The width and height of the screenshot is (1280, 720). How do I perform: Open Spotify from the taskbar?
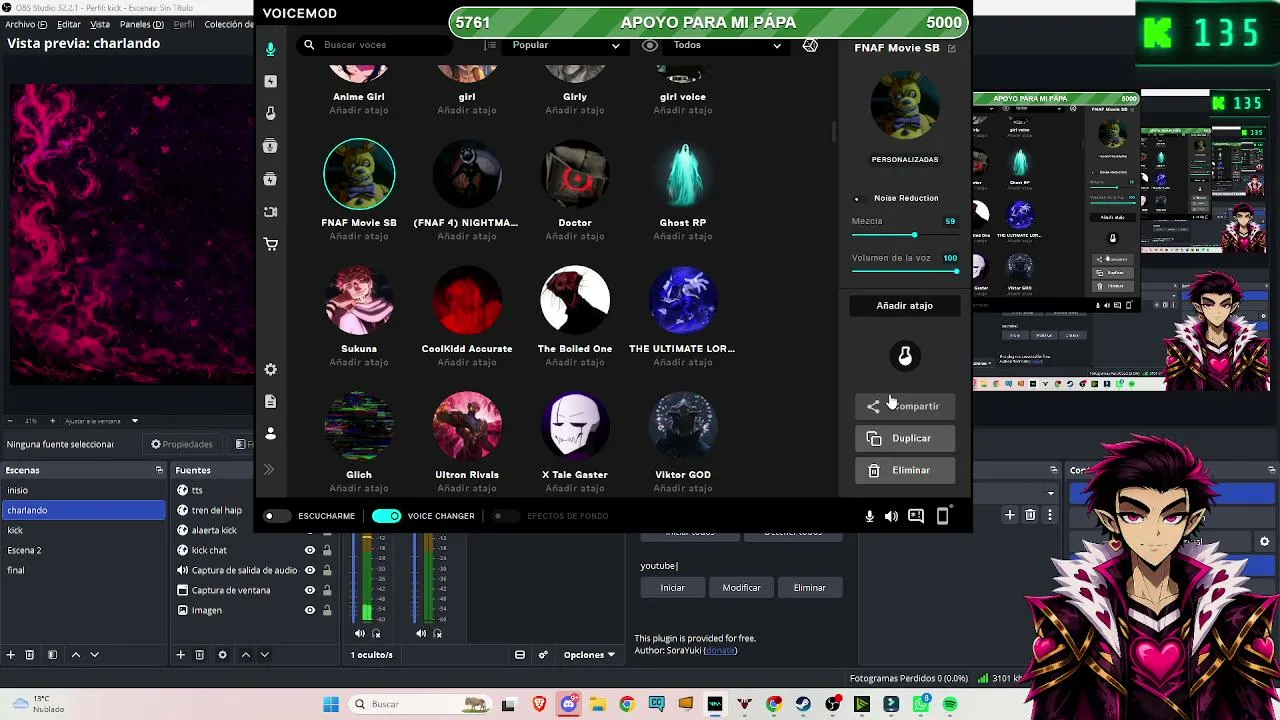[x=950, y=704]
